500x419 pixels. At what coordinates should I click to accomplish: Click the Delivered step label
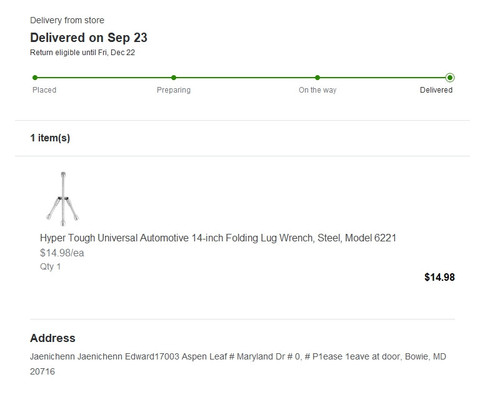tap(436, 90)
